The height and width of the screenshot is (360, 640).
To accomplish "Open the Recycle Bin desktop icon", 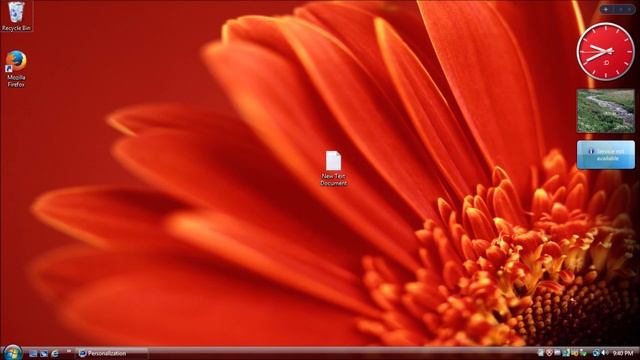I will [x=16, y=16].
